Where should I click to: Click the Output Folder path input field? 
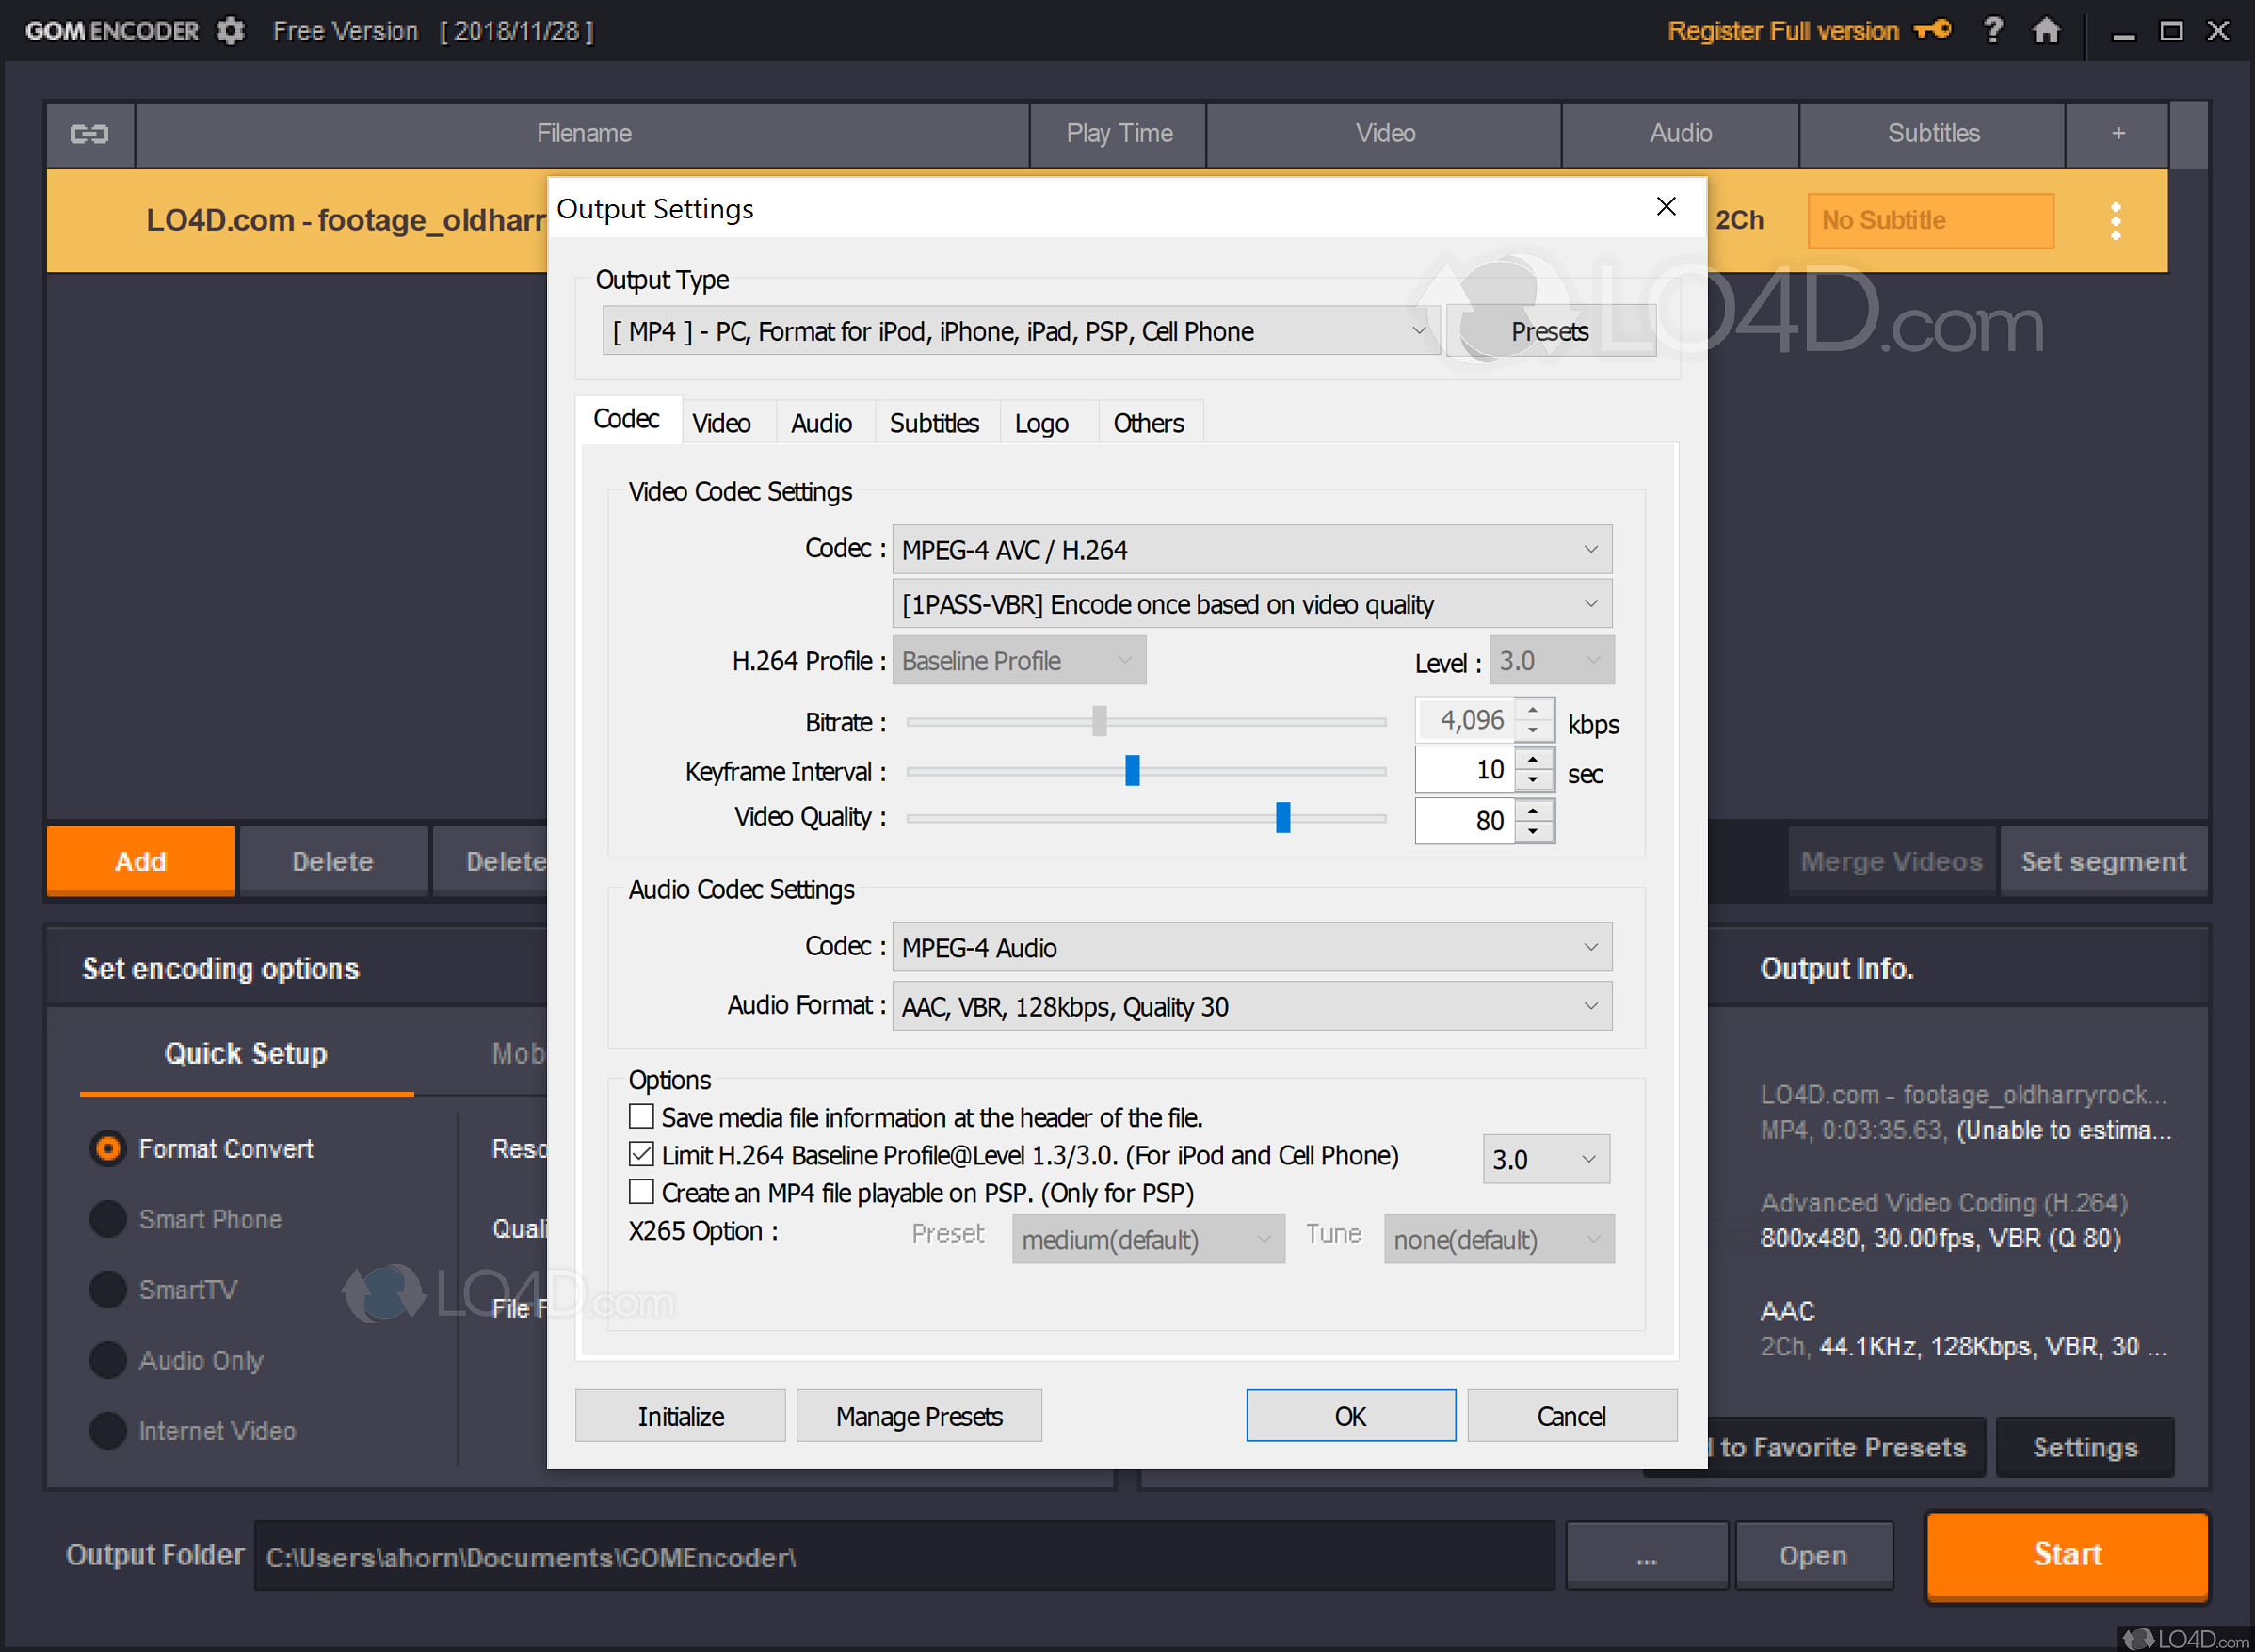tap(900, 1556)
